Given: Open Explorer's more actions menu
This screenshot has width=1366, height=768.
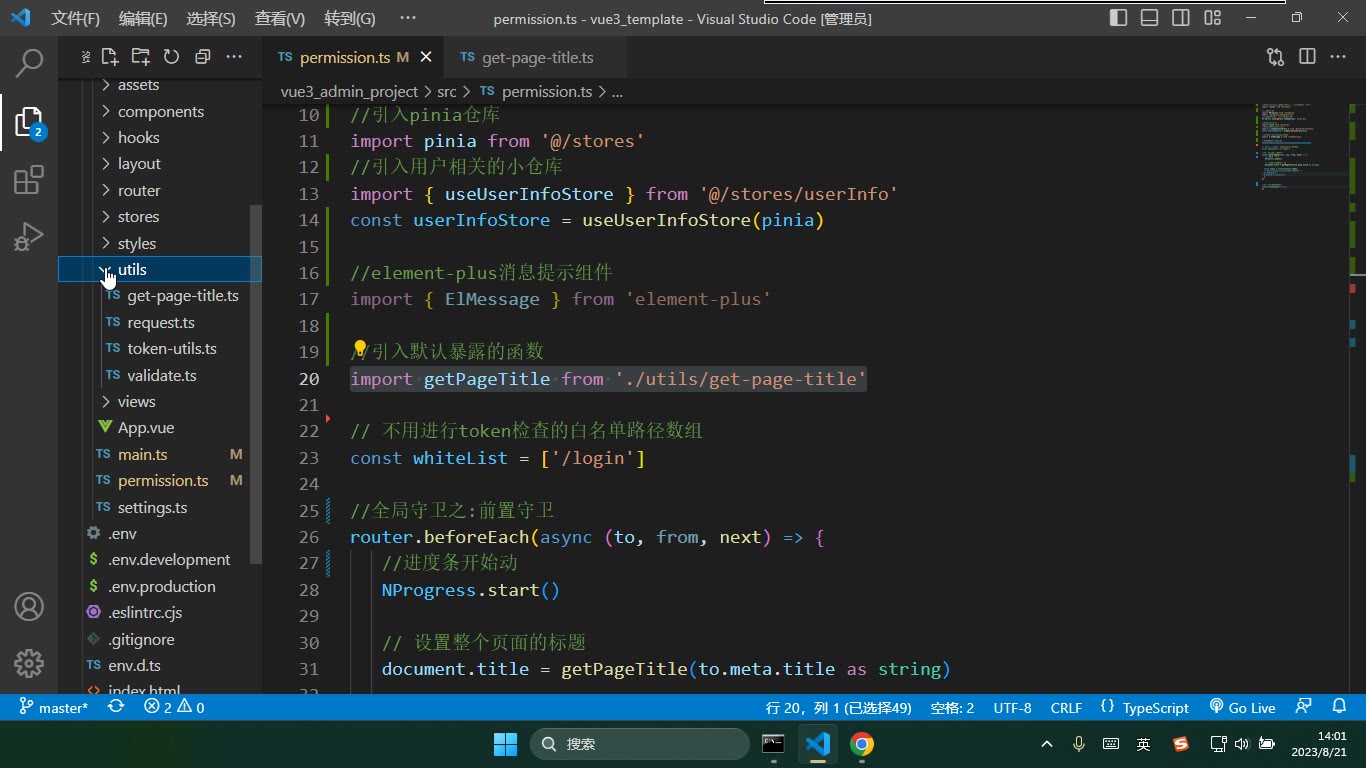Looking at the screenshot, I should coord(234,57).
